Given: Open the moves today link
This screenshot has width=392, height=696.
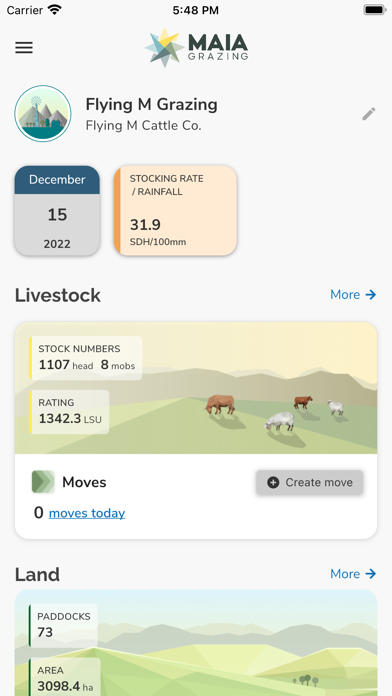Looking at the screenshot, I should [87, 513].
